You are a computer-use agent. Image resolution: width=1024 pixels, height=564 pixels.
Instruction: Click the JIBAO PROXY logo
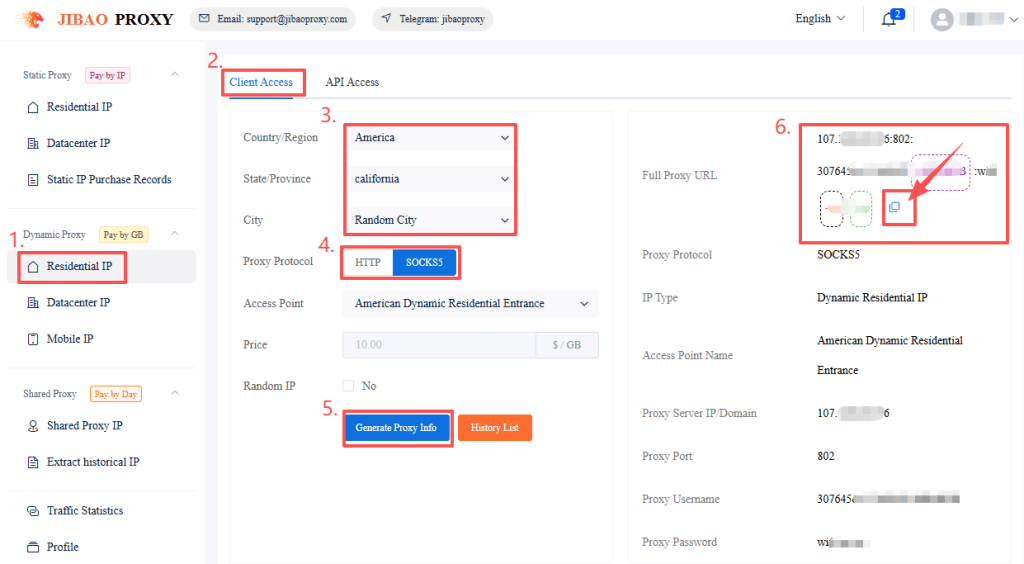97,19
